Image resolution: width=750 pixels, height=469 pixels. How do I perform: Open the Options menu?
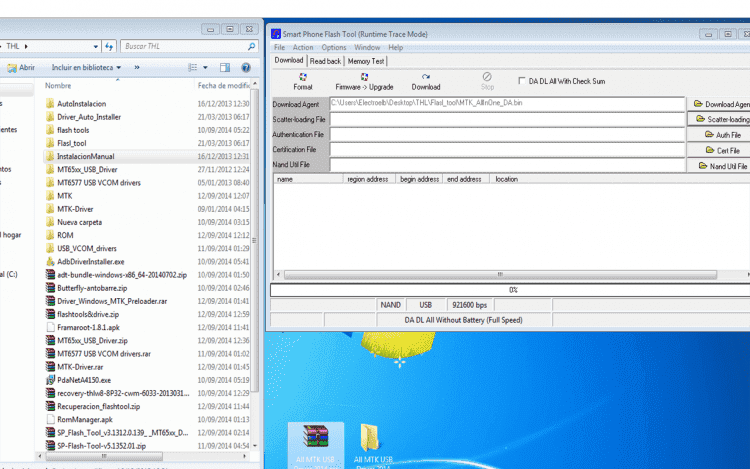333,47
